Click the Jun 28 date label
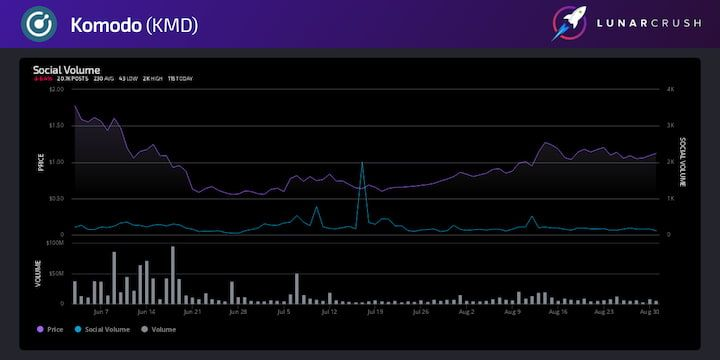This screenshot has height=360, width=720. pyautogui.click(x=238, y=312)
